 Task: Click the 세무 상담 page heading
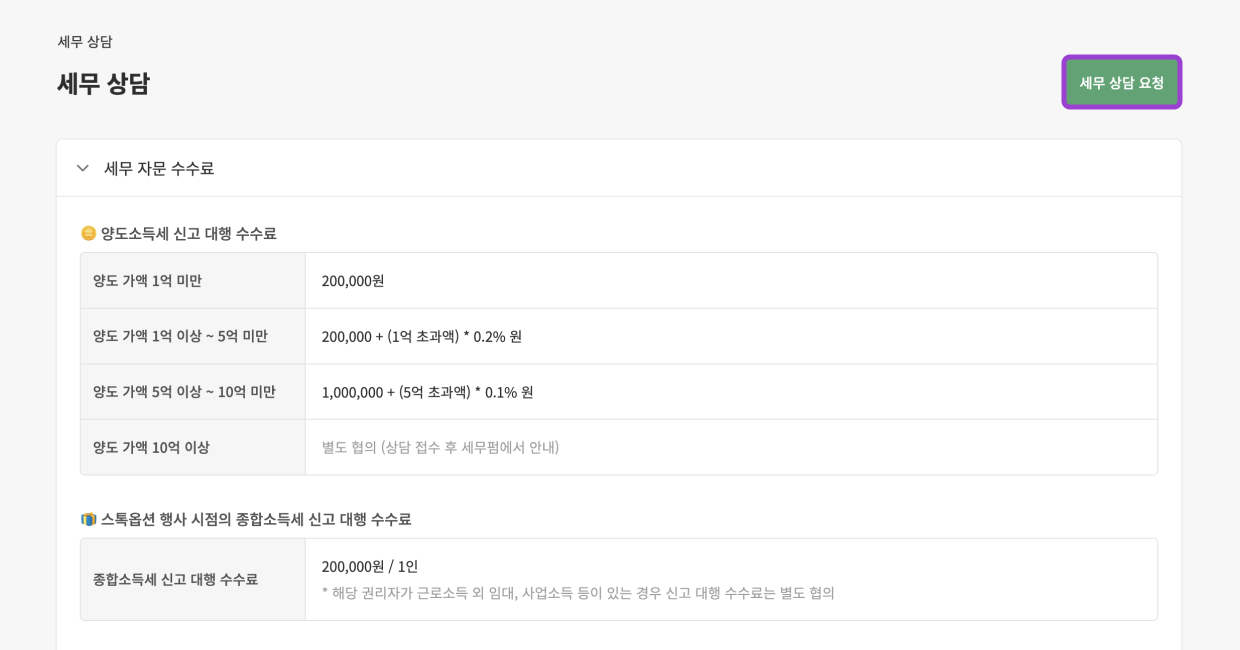(x=101, y=83)
